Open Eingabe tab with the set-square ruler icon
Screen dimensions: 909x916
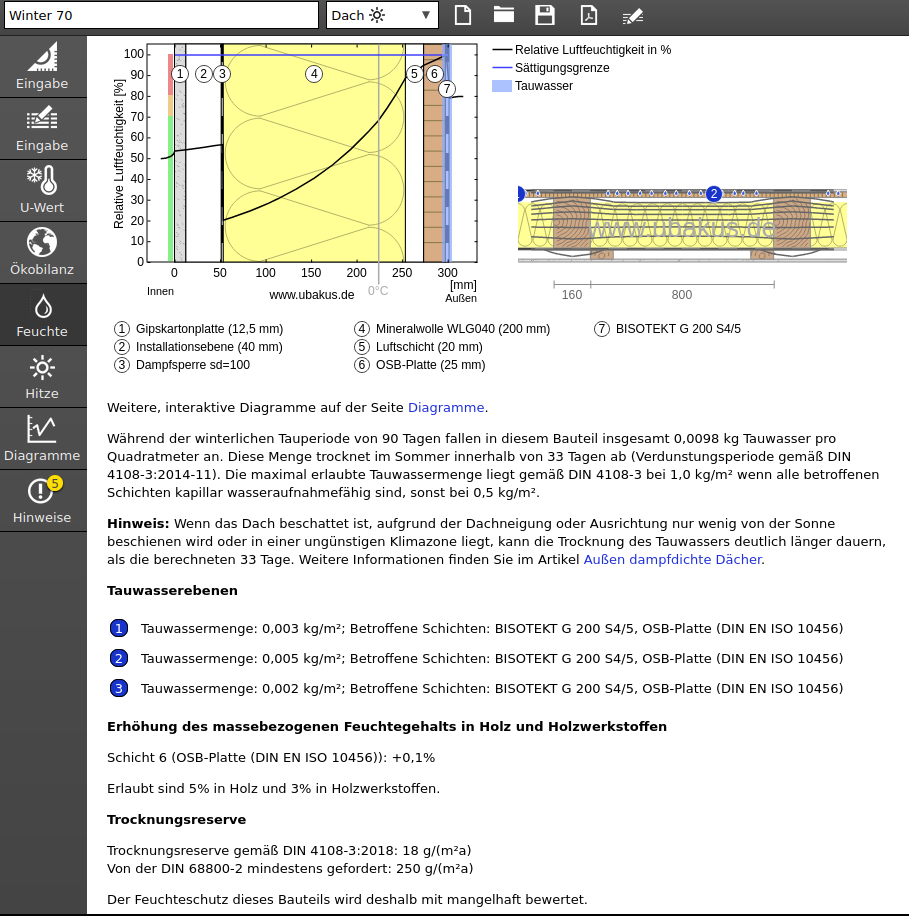(x=42, y=66)
